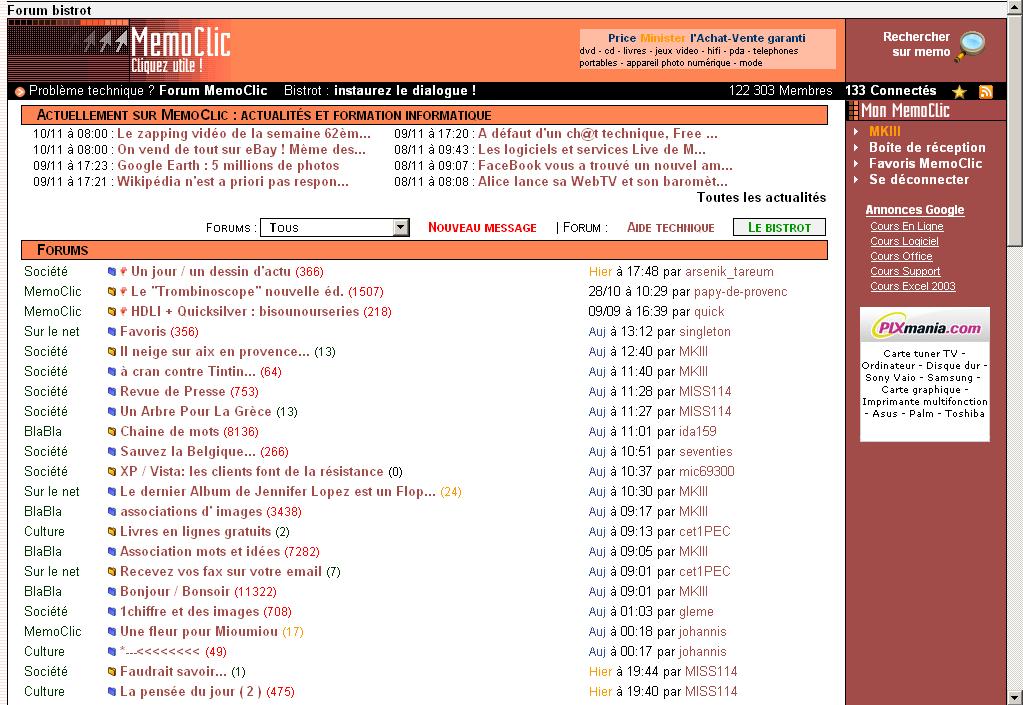Viewport: 1023px width, 705px height.
Task: Click the '122 303 Membres' text
Action: pyautogui.click(x=780, y=91)
